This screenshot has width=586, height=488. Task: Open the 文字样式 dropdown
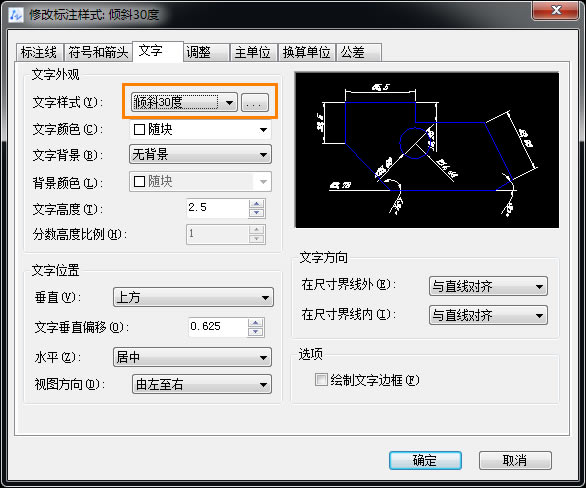tap(184, 102)
